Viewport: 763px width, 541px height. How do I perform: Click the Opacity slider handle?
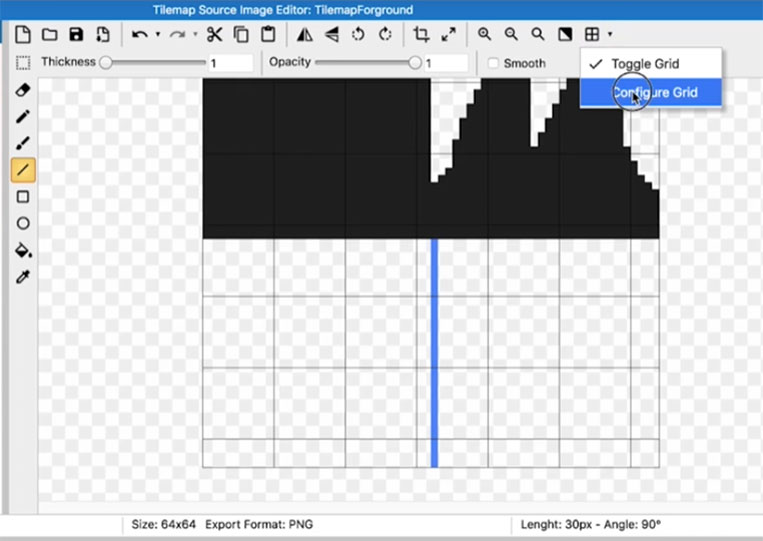[x=415, y=62]
